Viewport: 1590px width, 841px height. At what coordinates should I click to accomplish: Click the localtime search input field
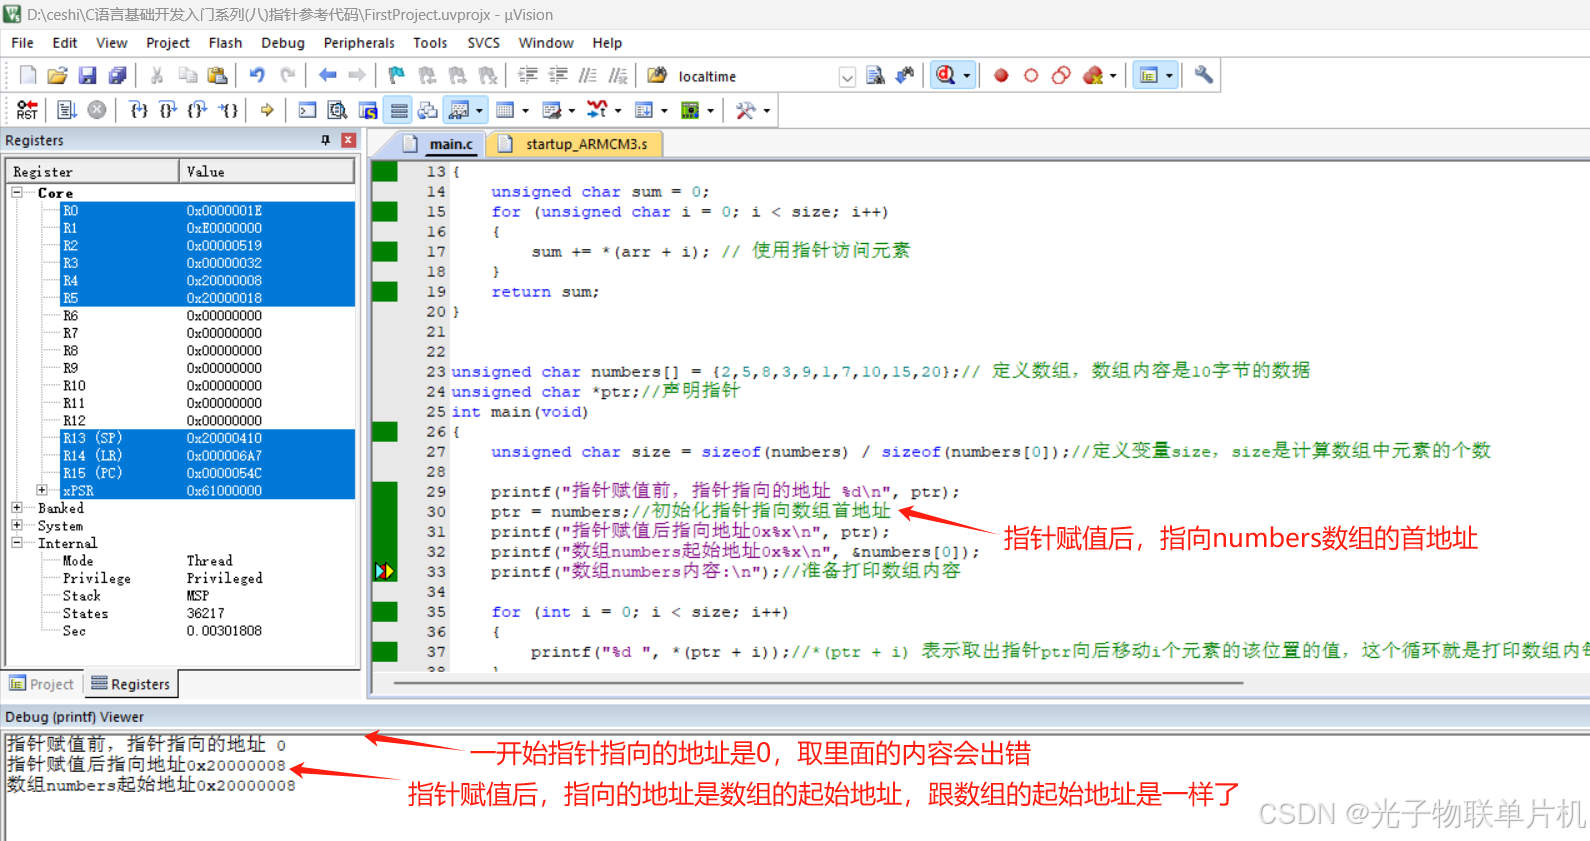pyautogui.click(x=755, y=76)
